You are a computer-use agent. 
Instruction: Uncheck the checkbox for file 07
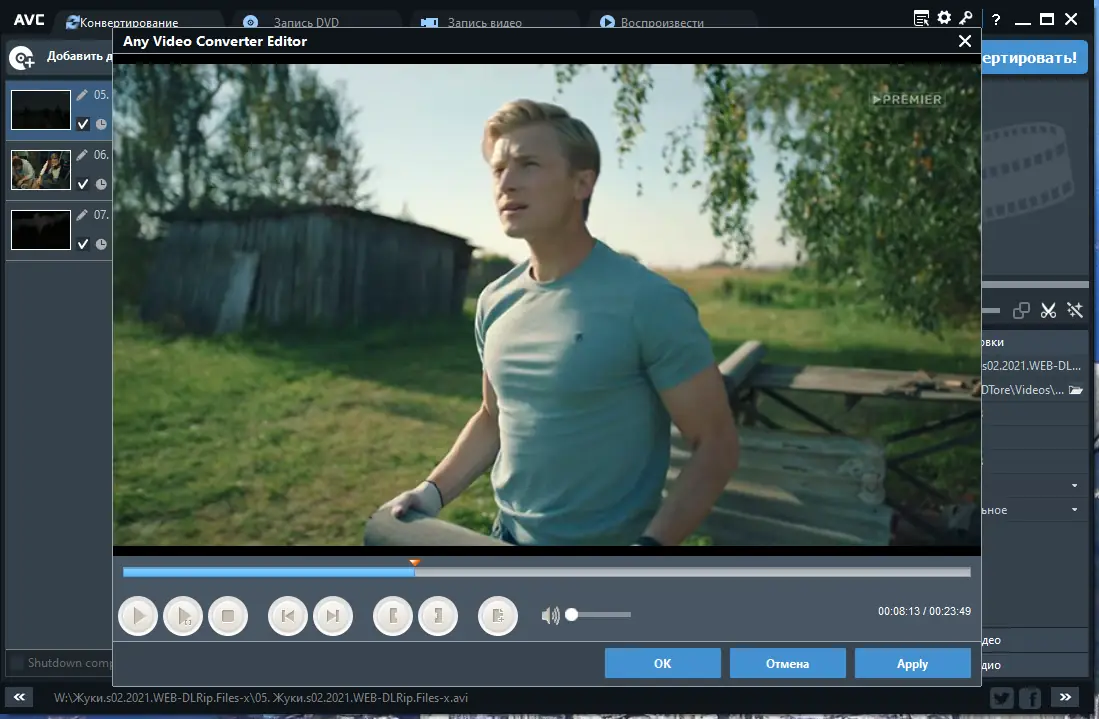[83, 244]
